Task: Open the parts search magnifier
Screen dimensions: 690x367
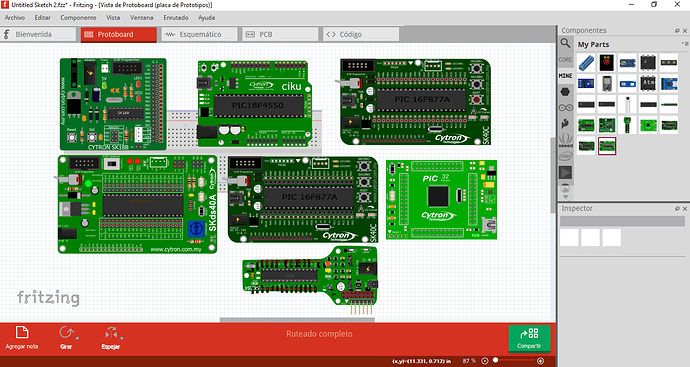Action: point(565,43)
